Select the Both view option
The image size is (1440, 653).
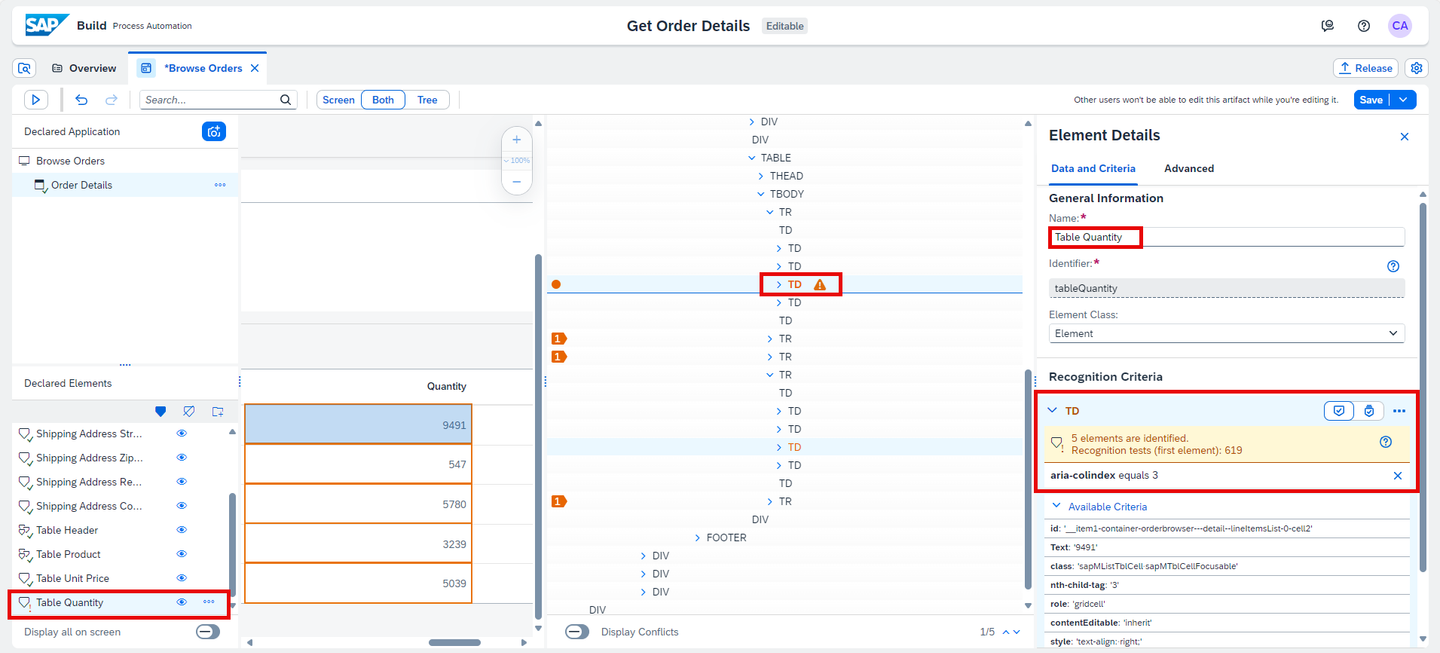click(383, 100)
